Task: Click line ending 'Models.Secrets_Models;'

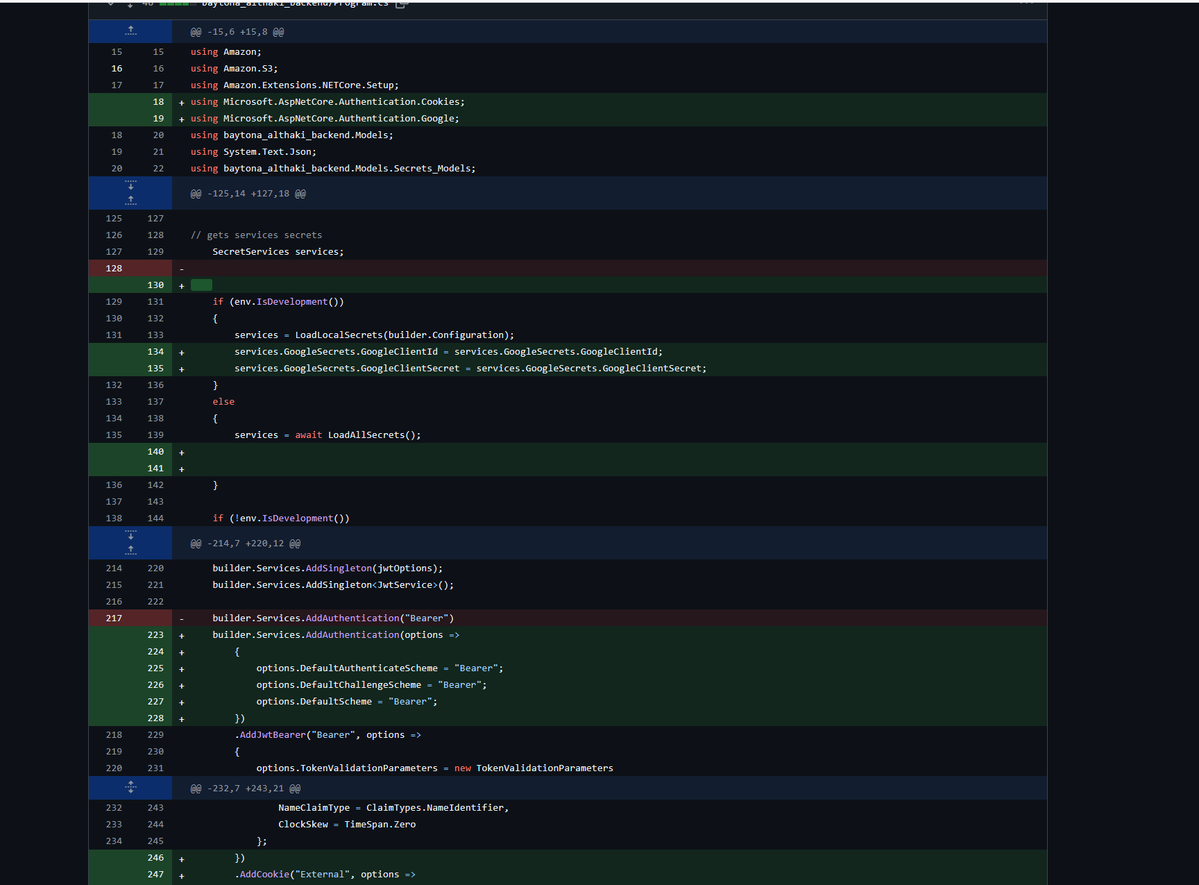Action: point(333,168)
